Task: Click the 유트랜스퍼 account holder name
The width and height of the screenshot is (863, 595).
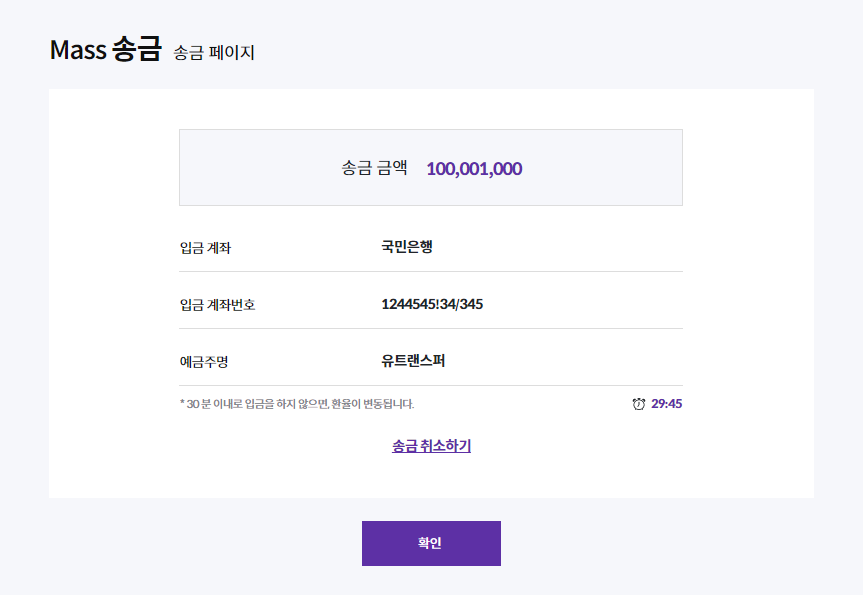Action: [x=413, y=361]
